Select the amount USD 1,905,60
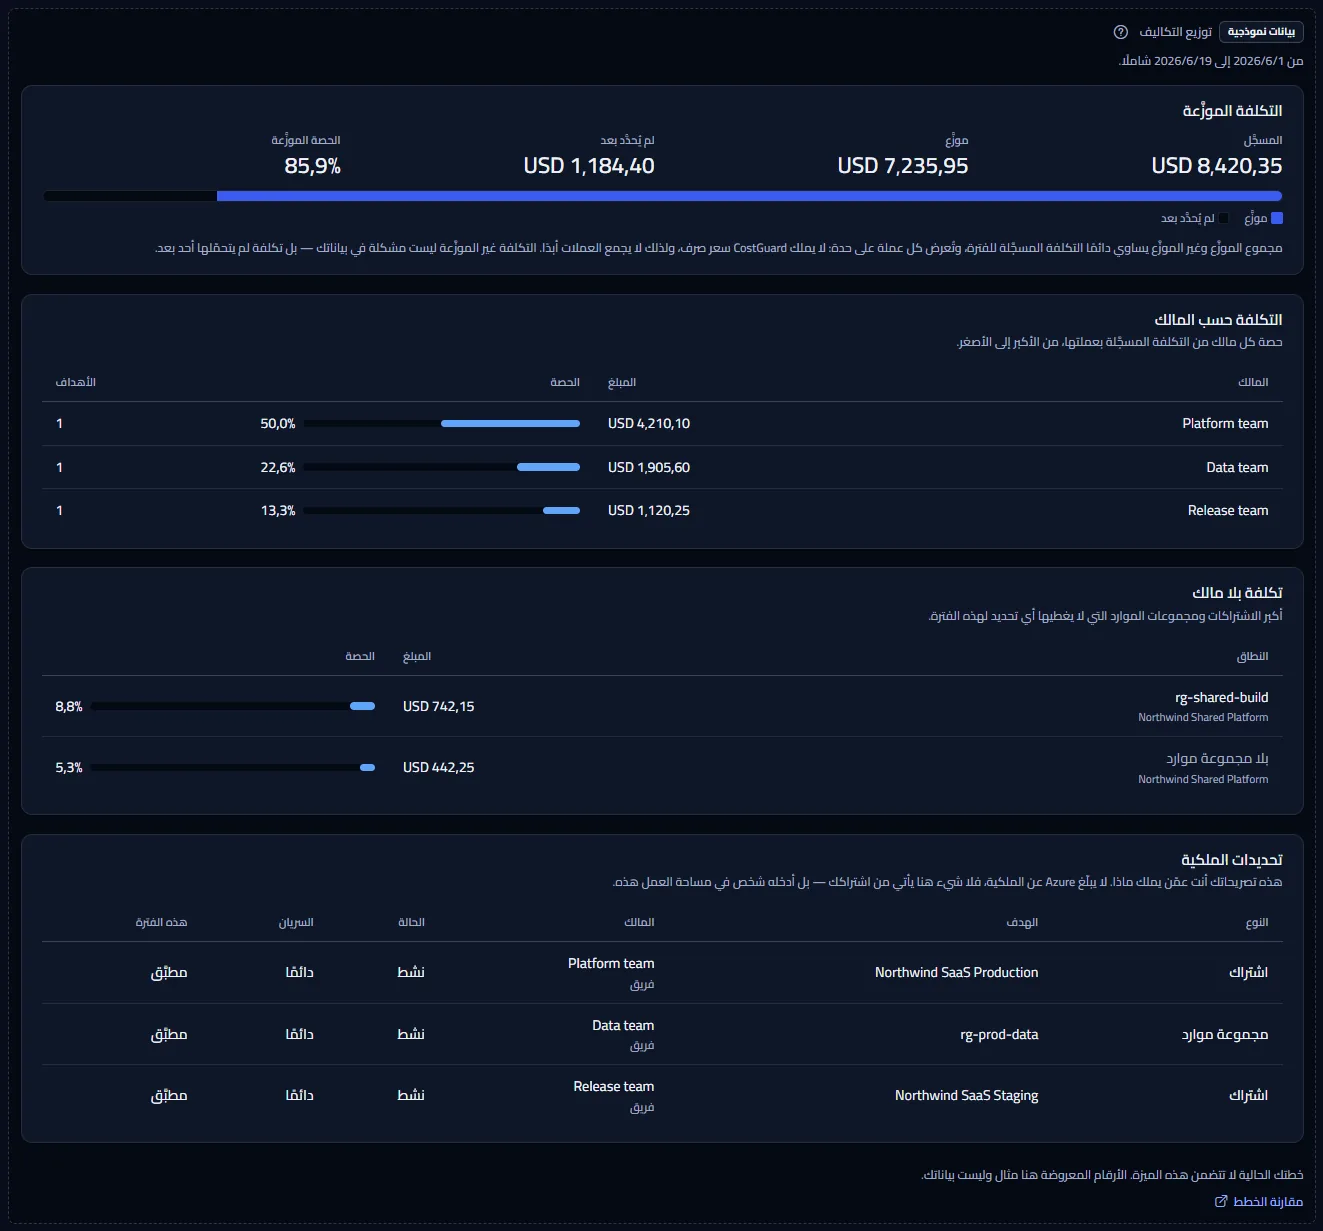Screen dimensions: 1323x1231 pyautogui.click(x=649, y=467)
